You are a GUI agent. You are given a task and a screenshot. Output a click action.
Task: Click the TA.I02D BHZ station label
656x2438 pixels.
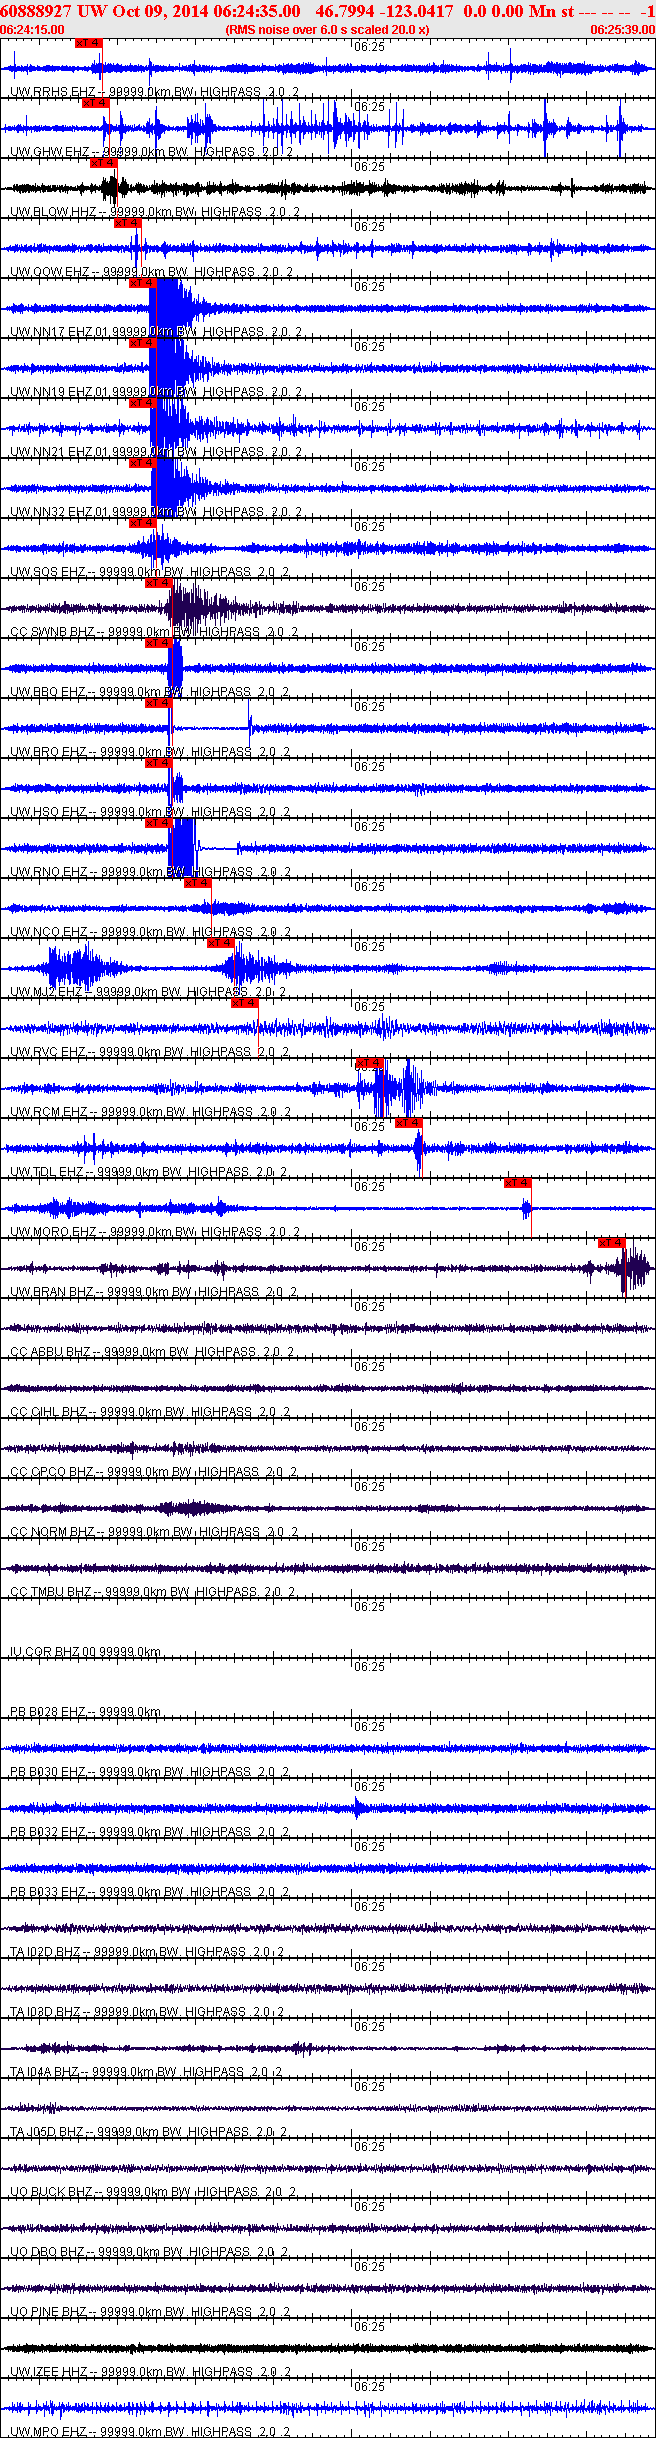coord(45,1952)
